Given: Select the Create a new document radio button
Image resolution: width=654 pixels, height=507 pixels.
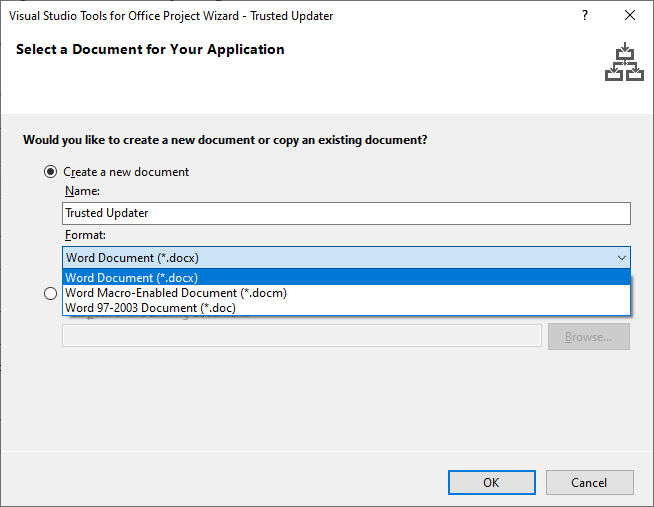Looking at the screenshot, I should click(50, 172).
